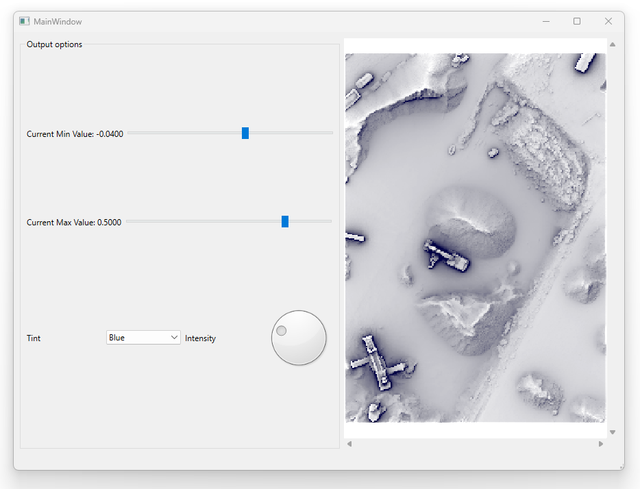
Task: Click the scroll right arrow under the image
Action: click(601, 444)
